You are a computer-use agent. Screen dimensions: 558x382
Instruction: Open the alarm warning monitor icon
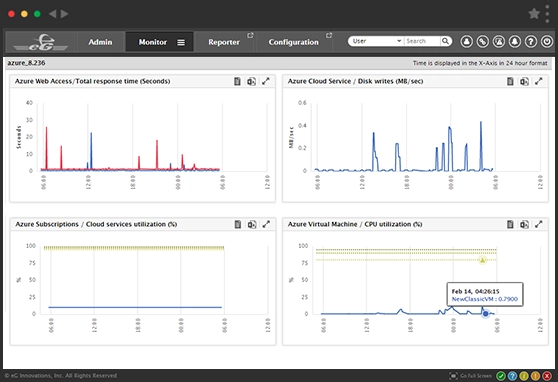pos(499,41)
